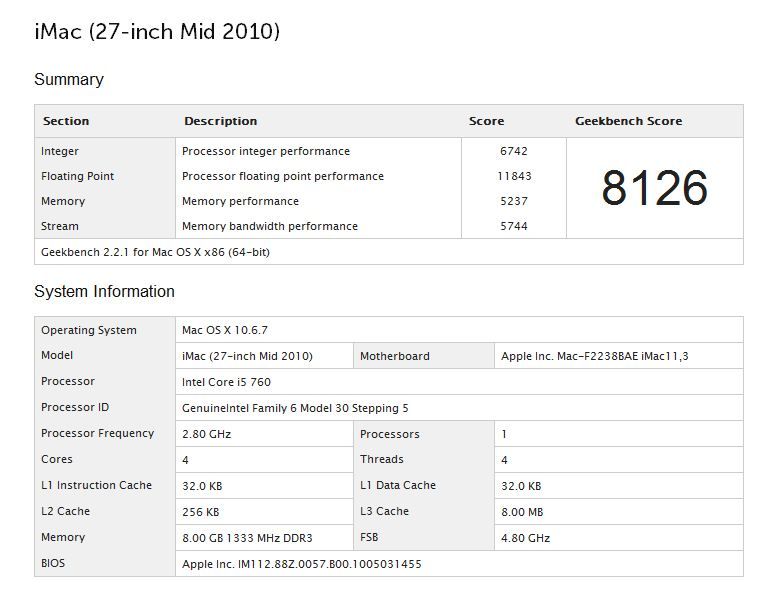Click the 'Processor ID' label
This screenshot has width=758, height=597.
click(75, 408)
